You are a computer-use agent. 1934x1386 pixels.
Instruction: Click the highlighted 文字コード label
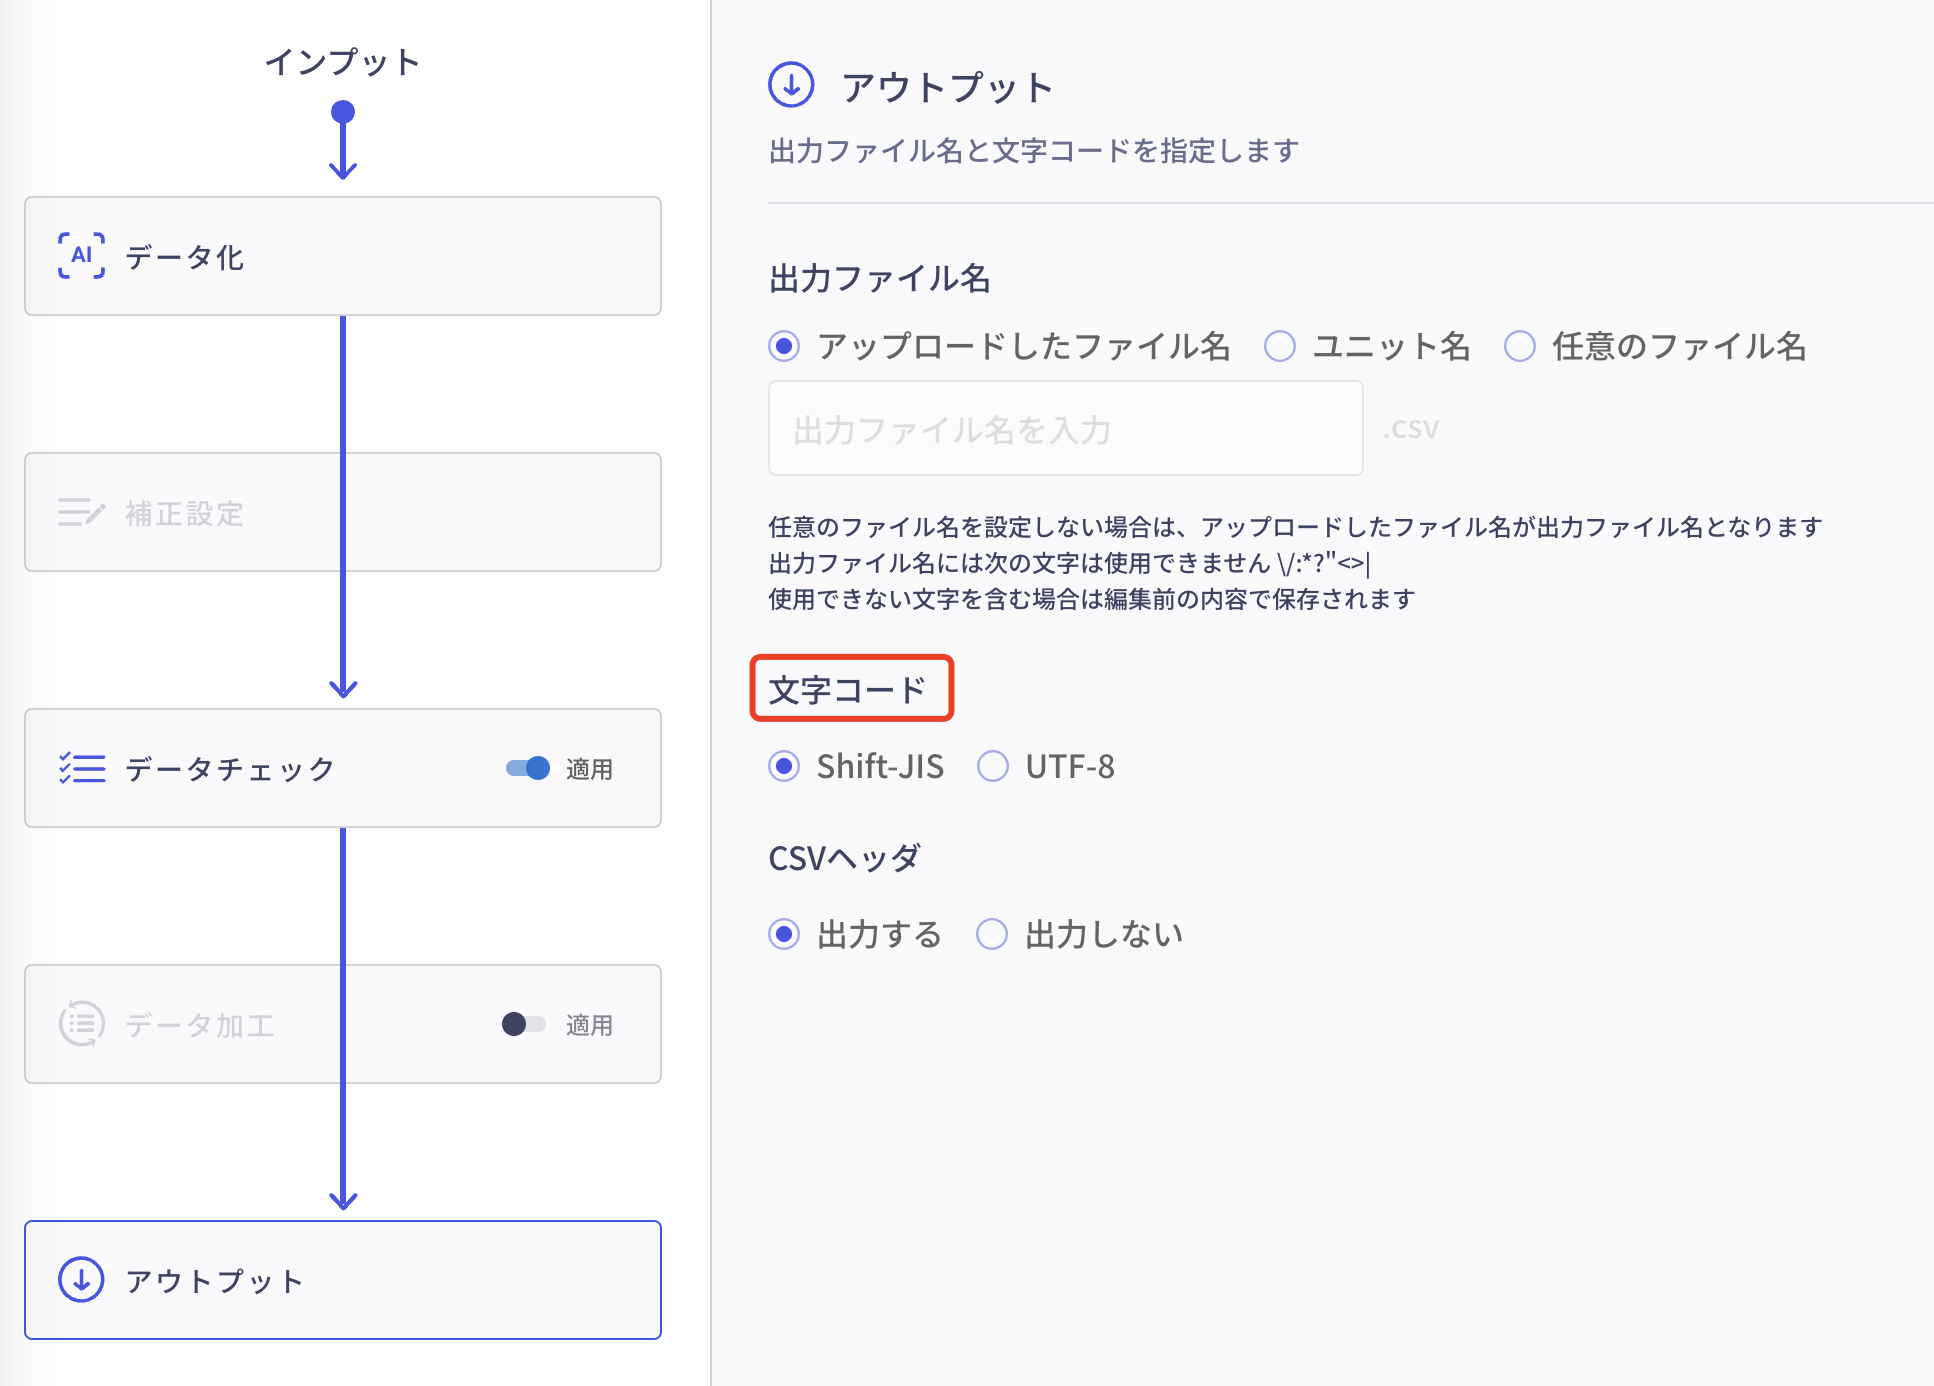point(851,687)
